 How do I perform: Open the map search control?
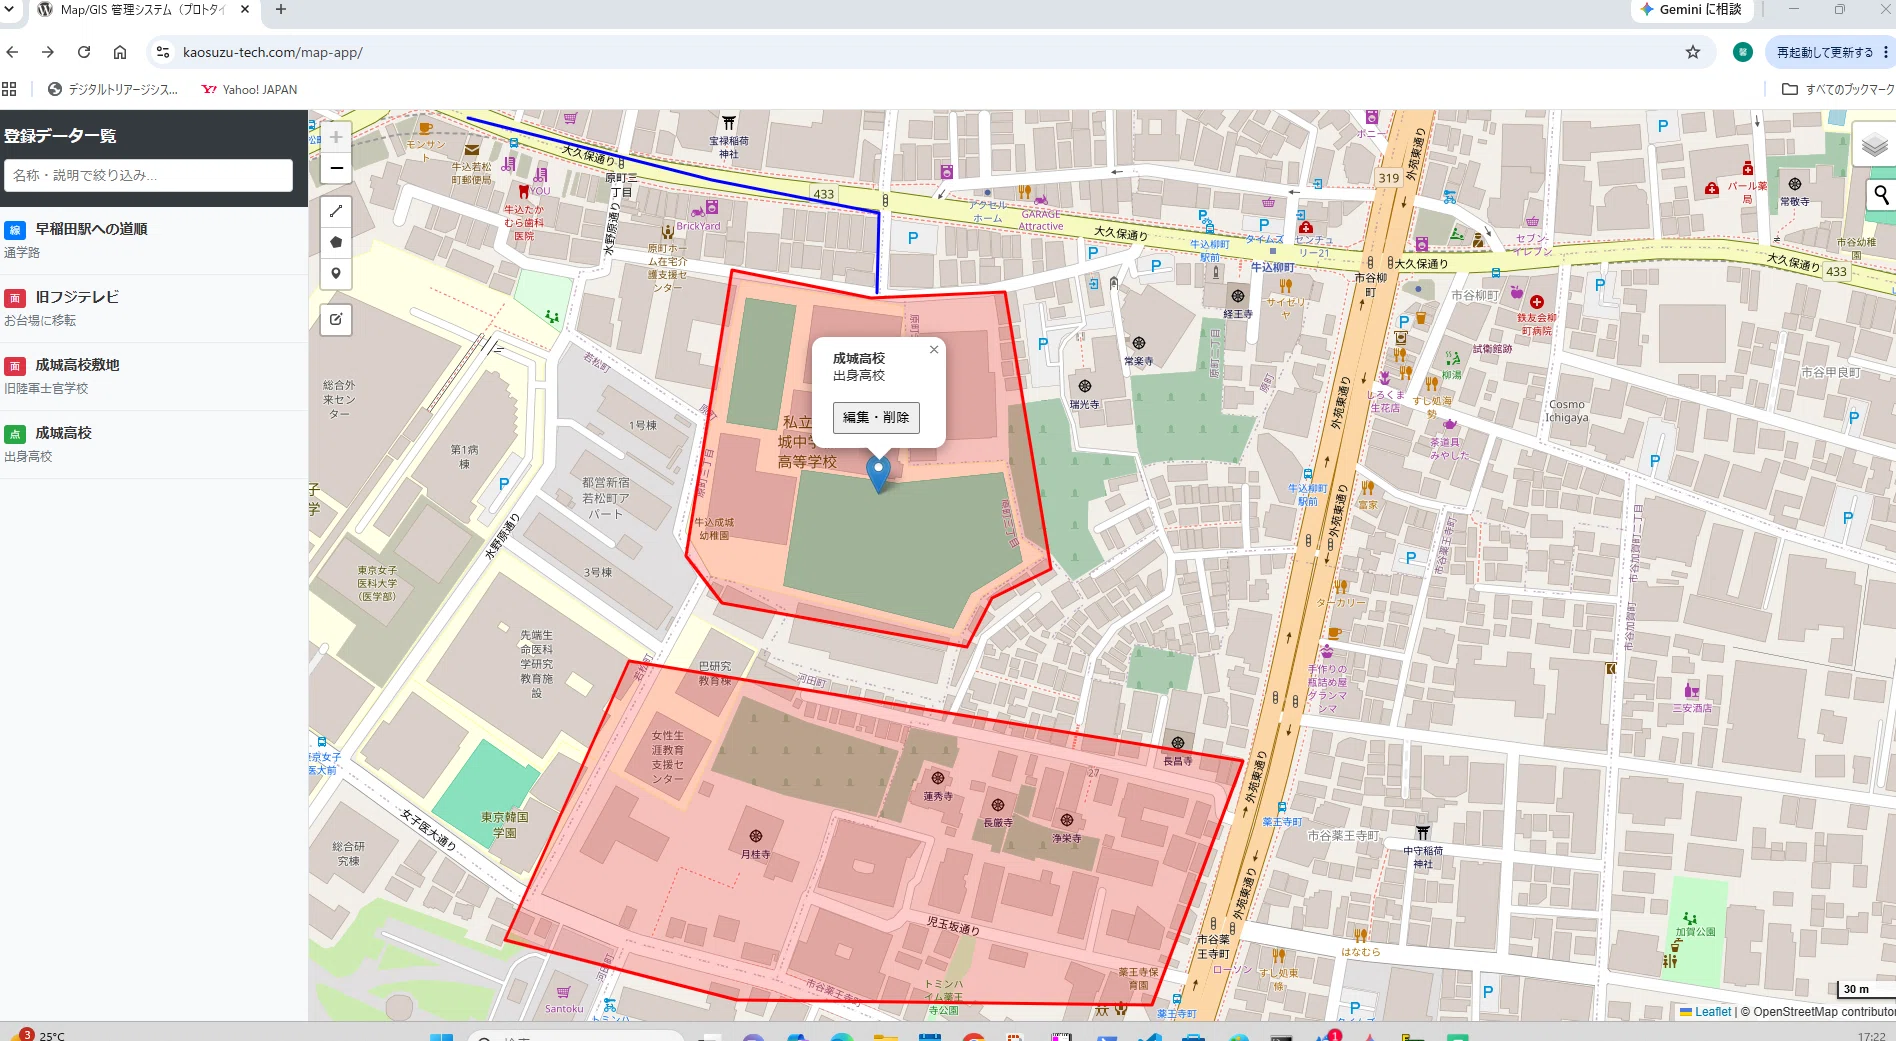pos(1881,194)
